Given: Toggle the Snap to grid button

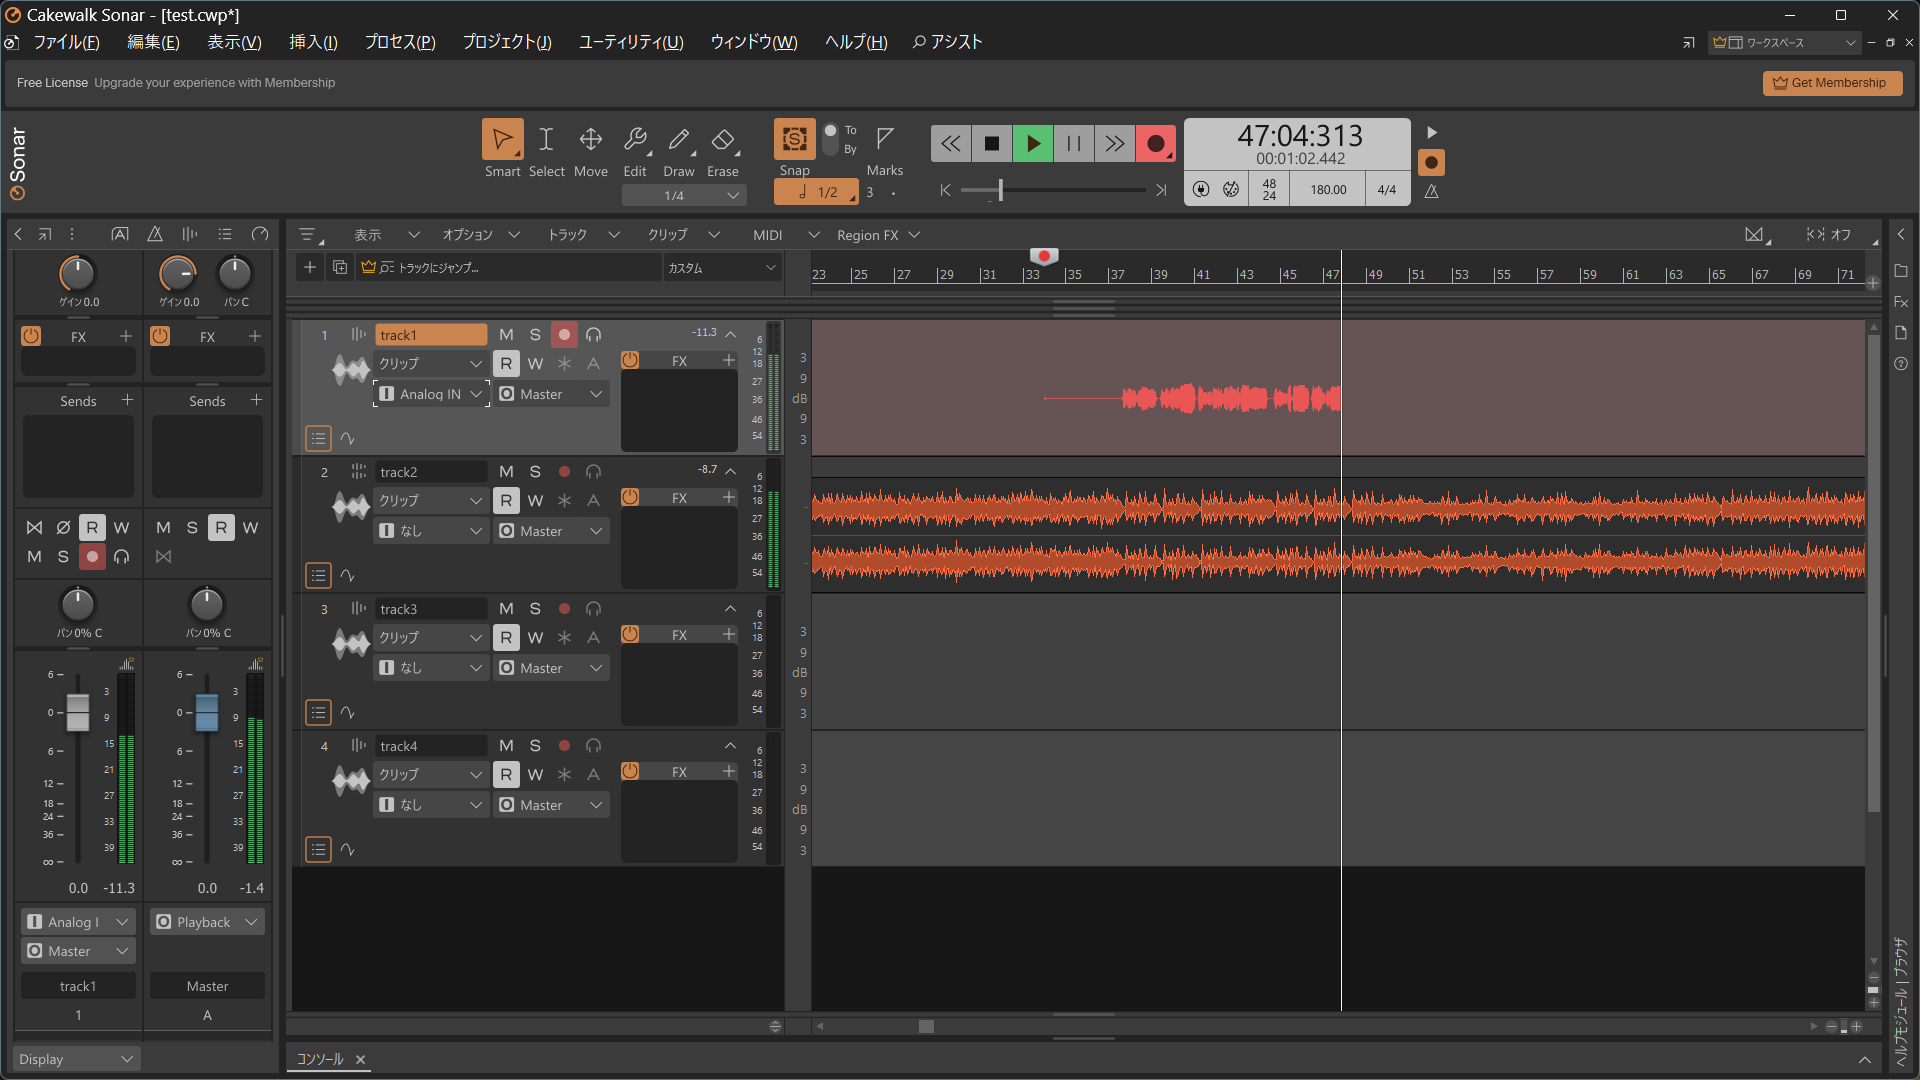Looking at the screenshot, I should click(794, 140).
